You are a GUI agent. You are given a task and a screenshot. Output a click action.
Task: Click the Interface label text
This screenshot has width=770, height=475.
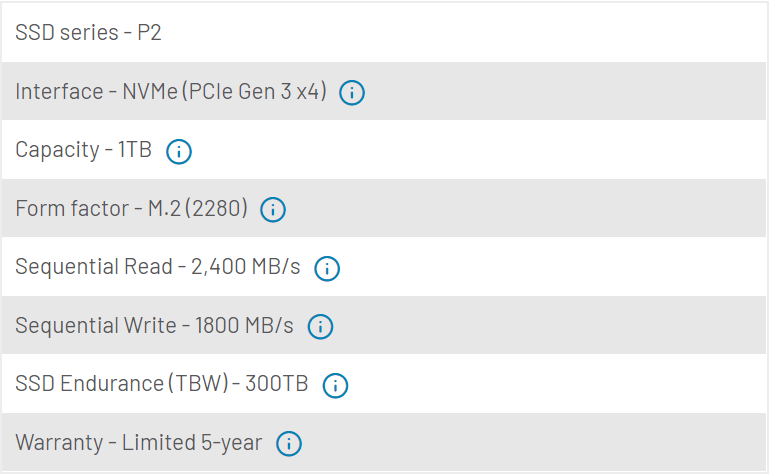point(59,91)
